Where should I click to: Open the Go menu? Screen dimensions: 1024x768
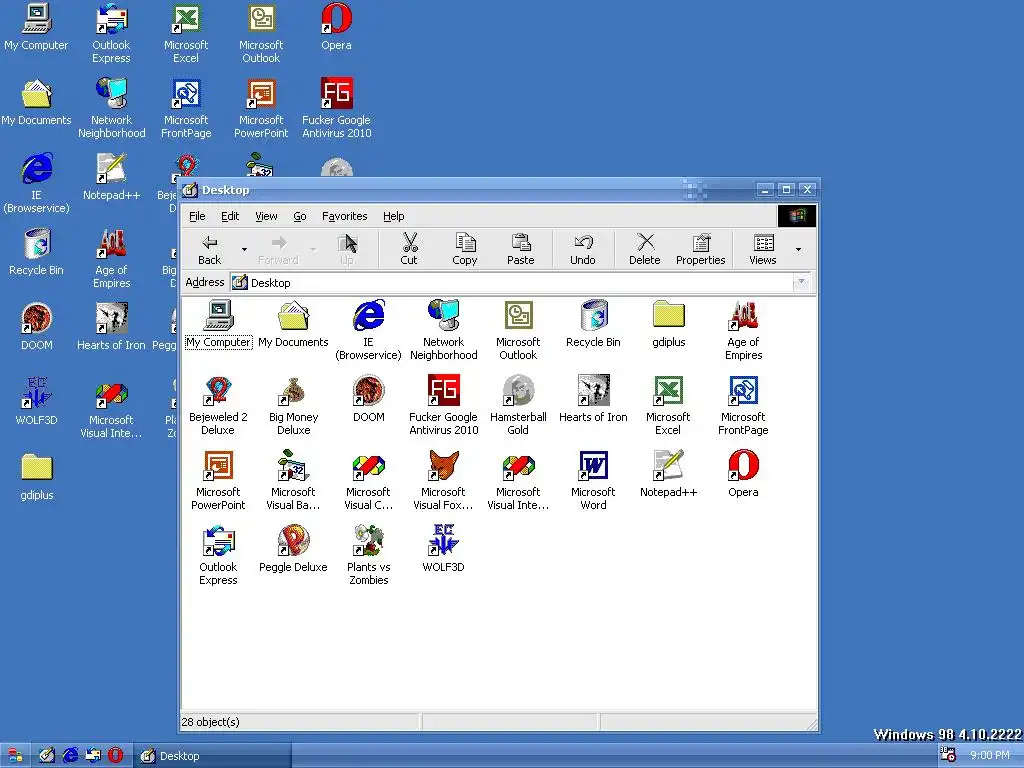[x=300, y=216]
